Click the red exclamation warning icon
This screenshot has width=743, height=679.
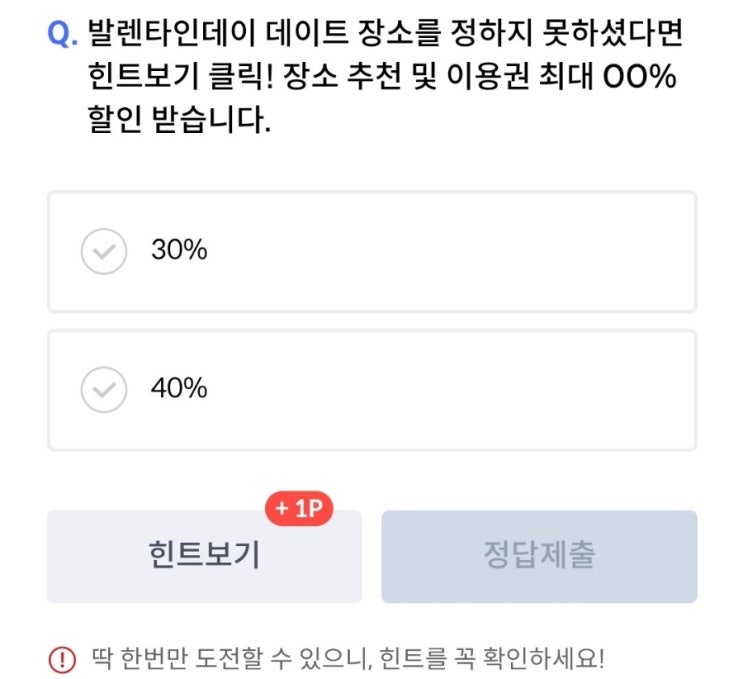(62, 660)
